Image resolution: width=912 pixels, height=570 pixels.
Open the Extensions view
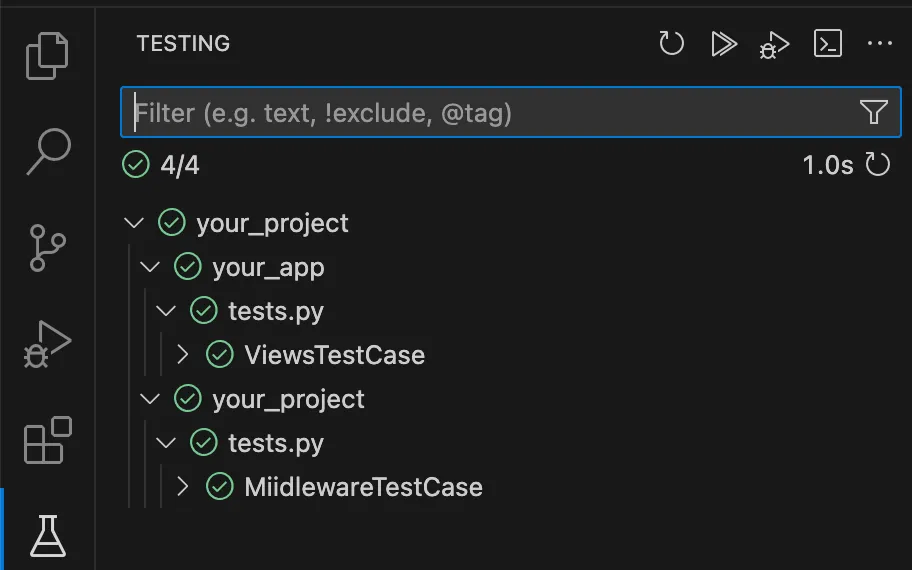click(x=48, y=440)
